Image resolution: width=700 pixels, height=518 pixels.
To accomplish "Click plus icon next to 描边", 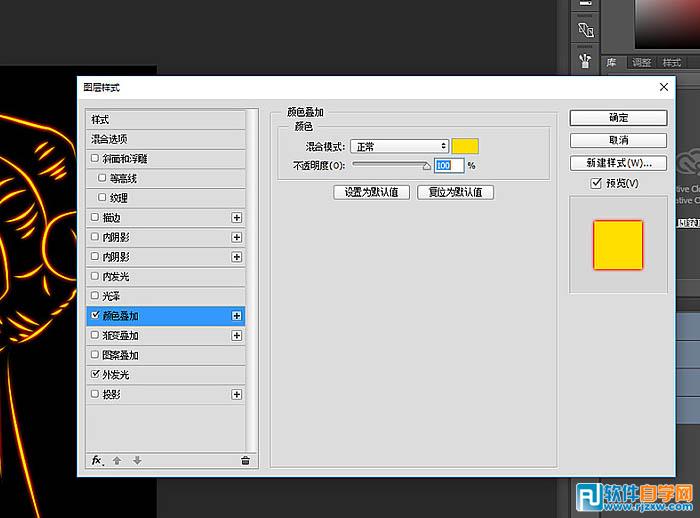I will (x=237, y=217).
